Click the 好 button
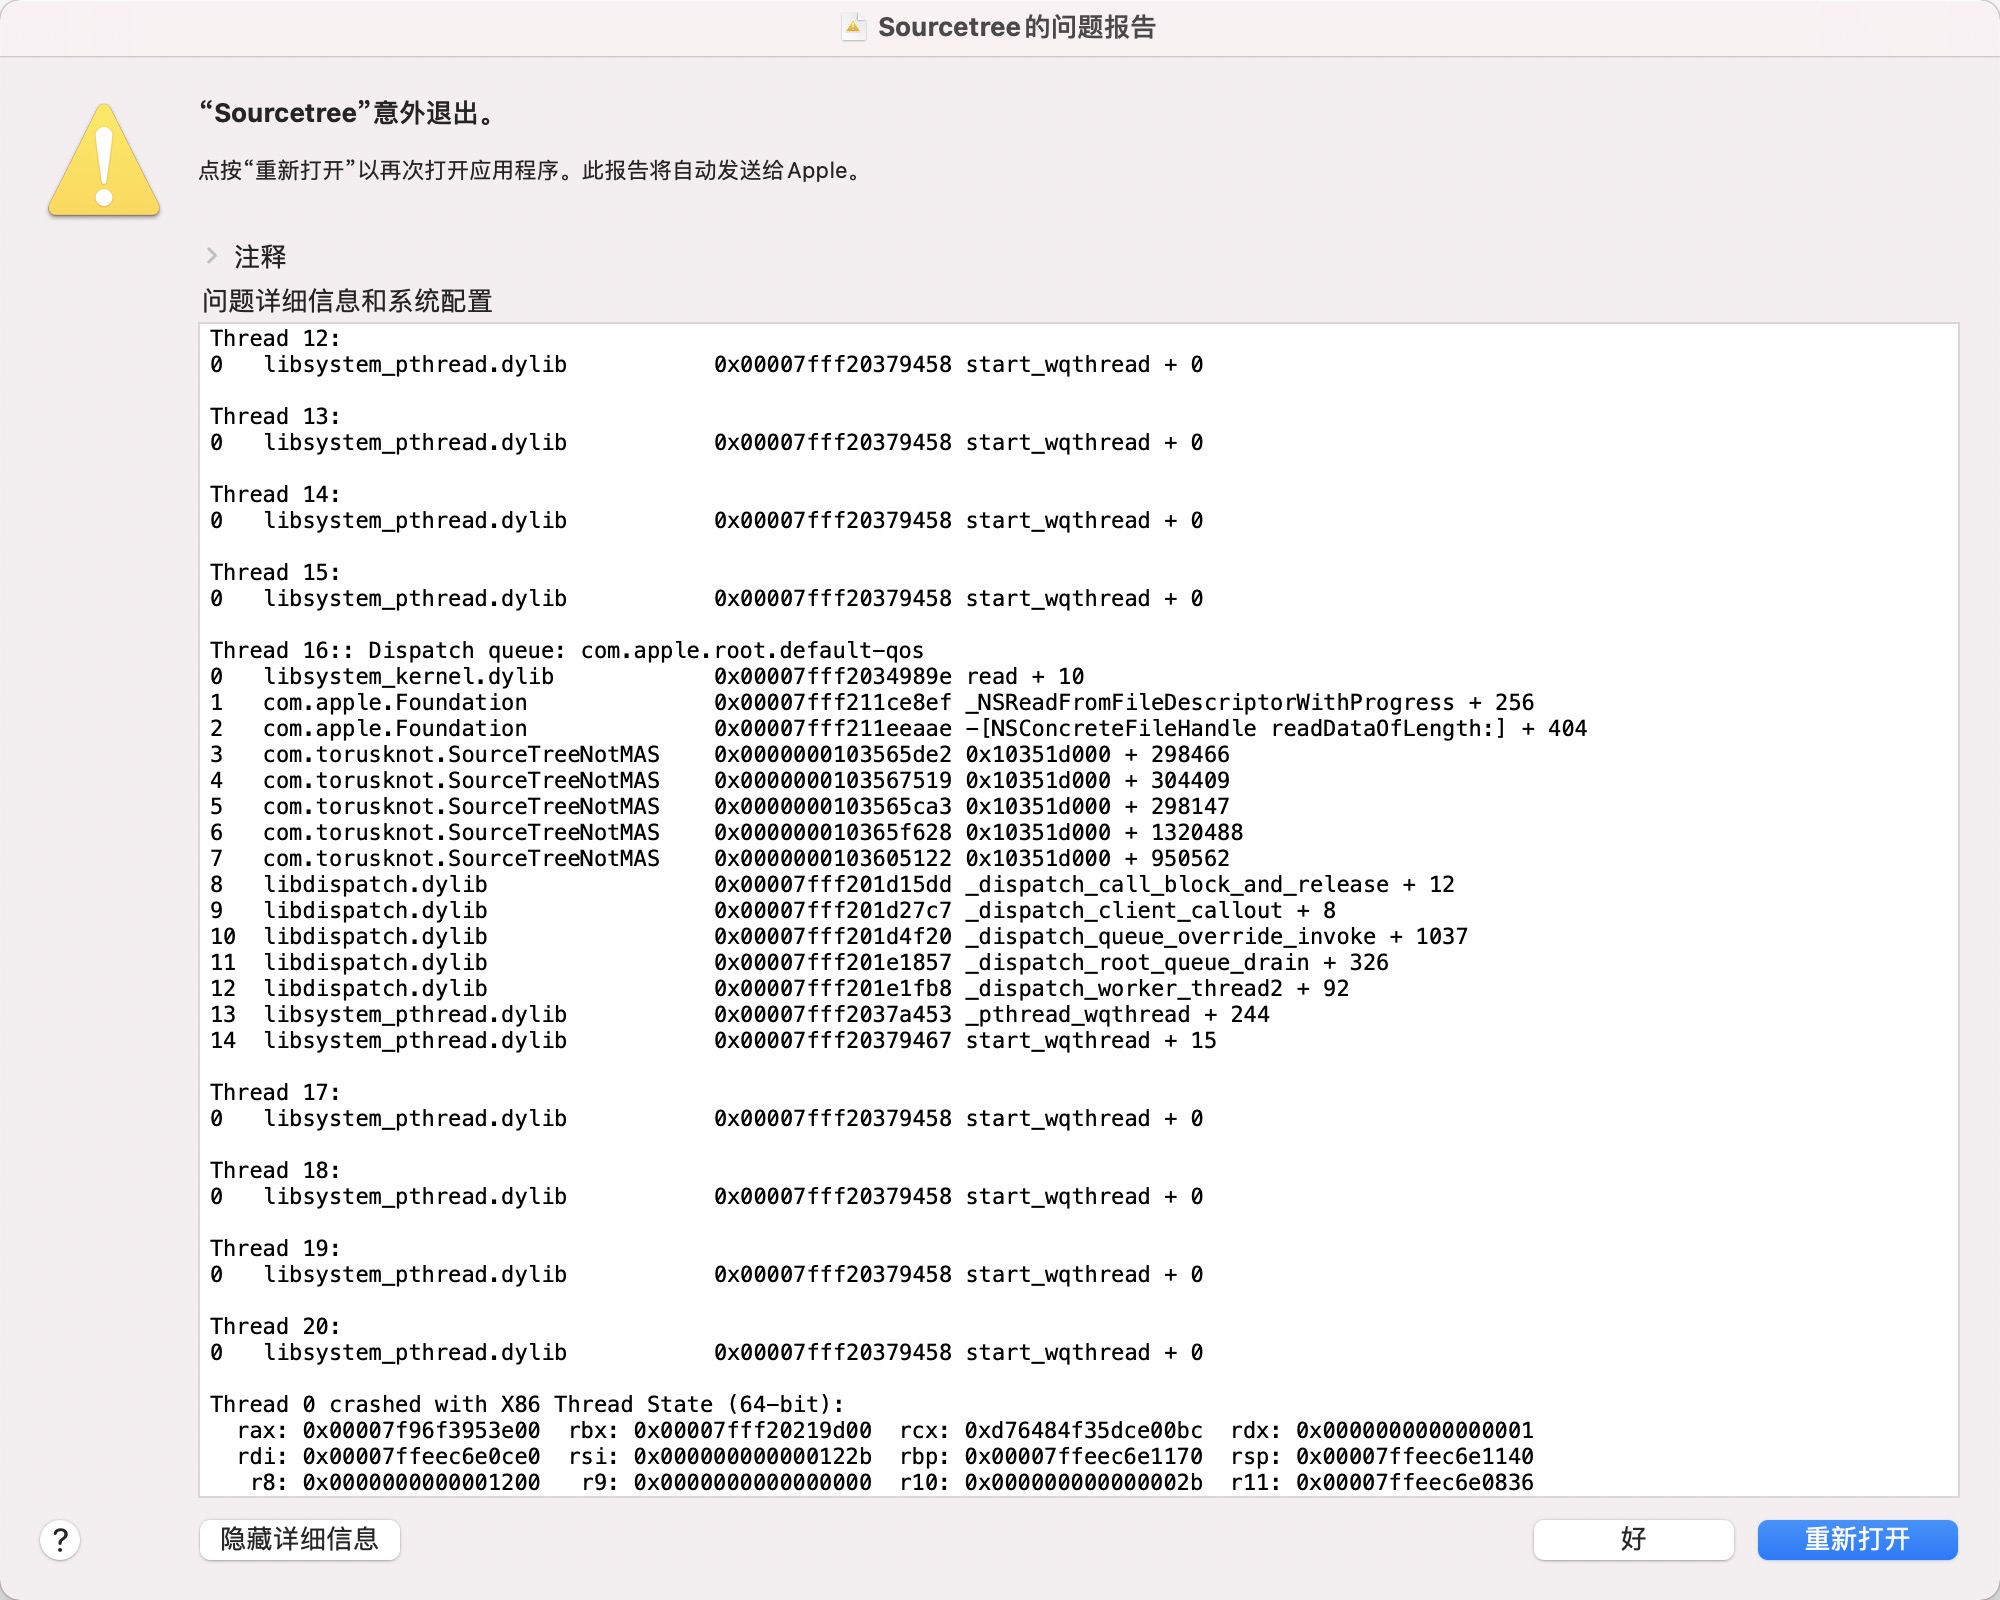The image size is (2000, 1600). coord(1633,1539)
